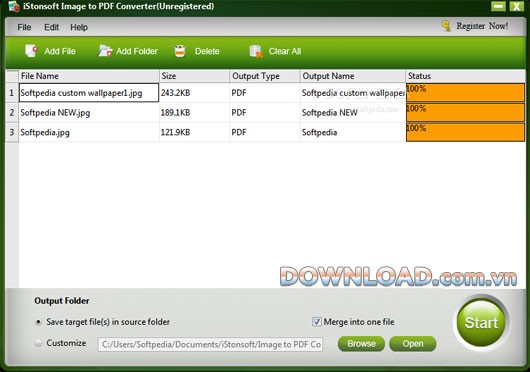Click the golden key register icon
Viewport: 530px width, 372px height.
pyautogui.click(x=446, y=26)
